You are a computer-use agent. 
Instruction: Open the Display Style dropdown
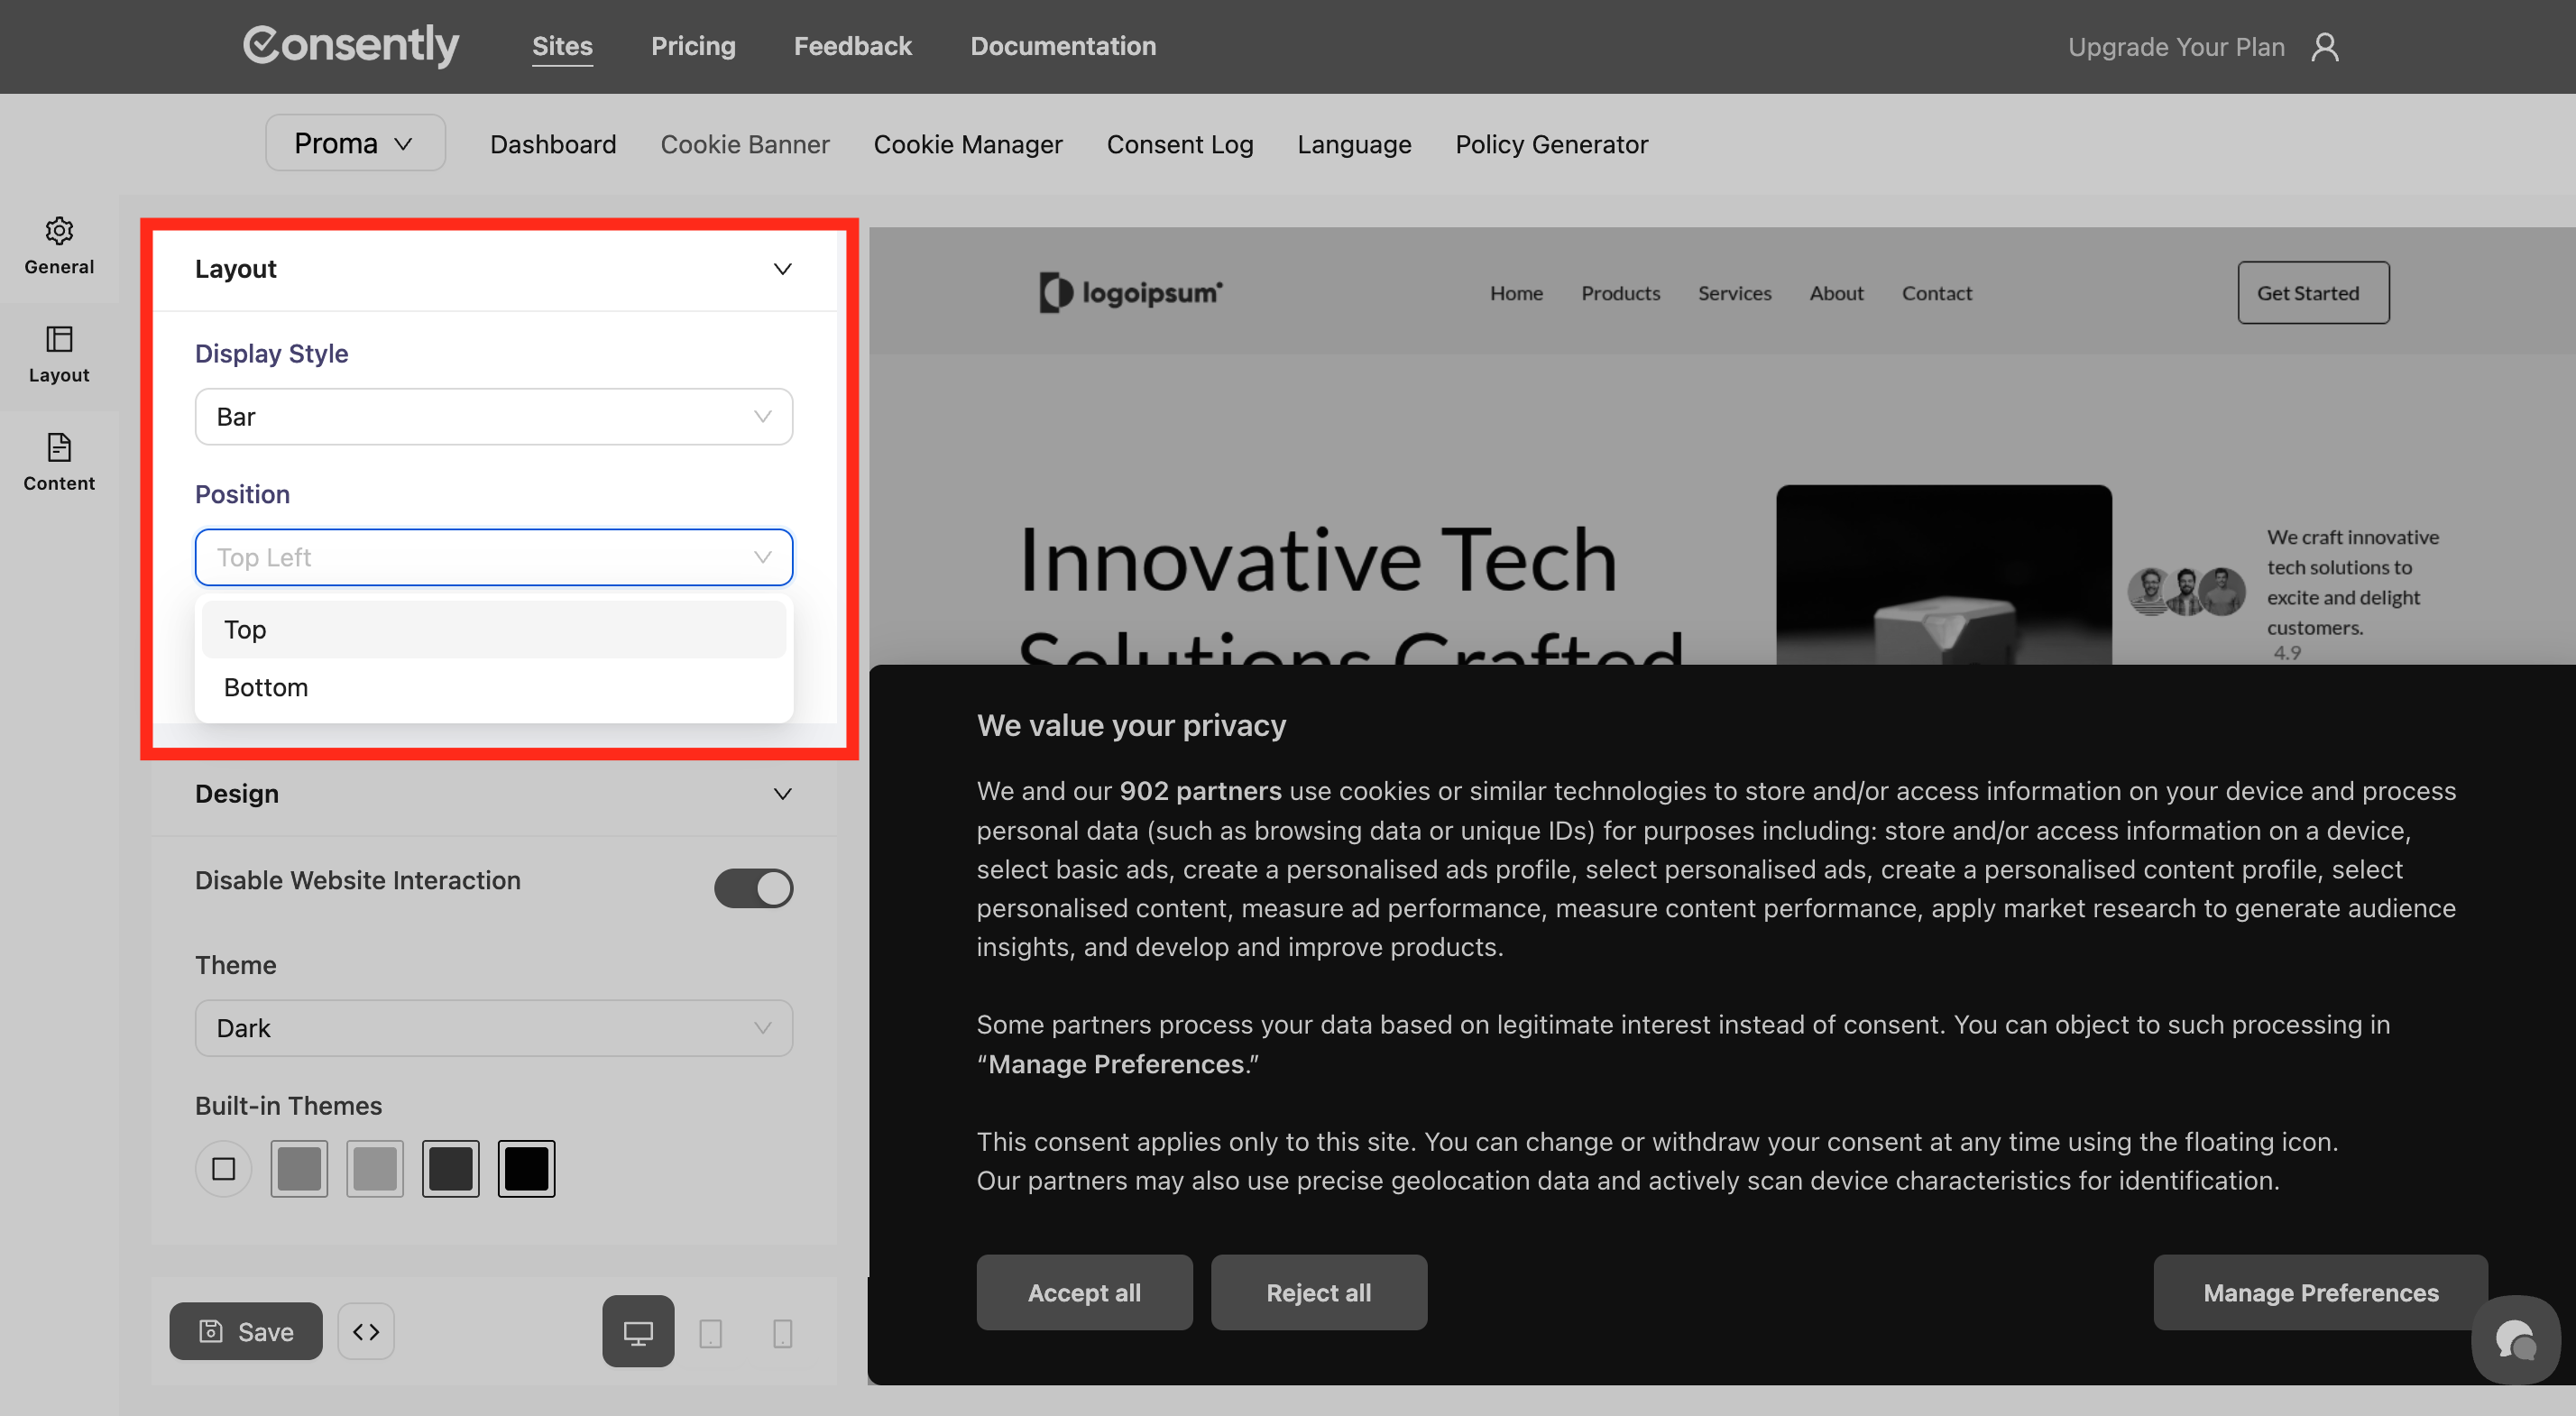(x=493, y=416)
